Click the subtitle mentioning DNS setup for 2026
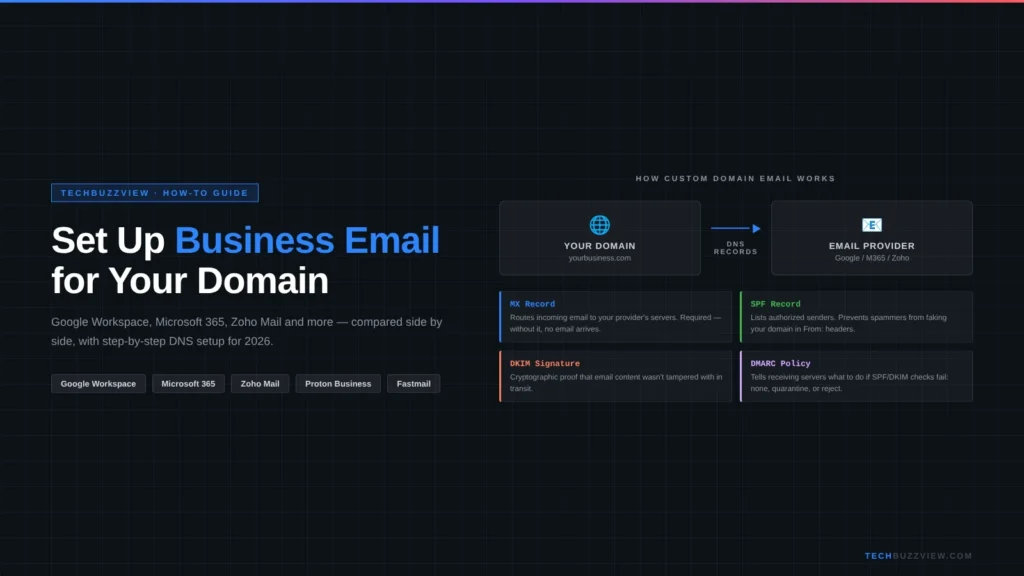 (x=247, y=332)
